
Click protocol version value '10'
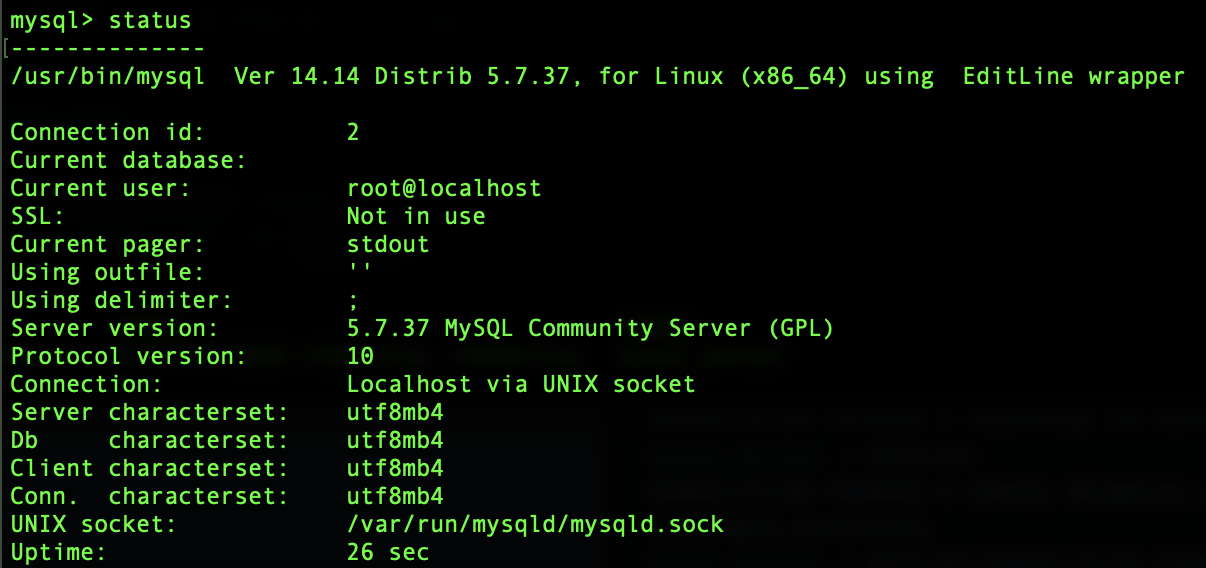click(x=360, y=356)
